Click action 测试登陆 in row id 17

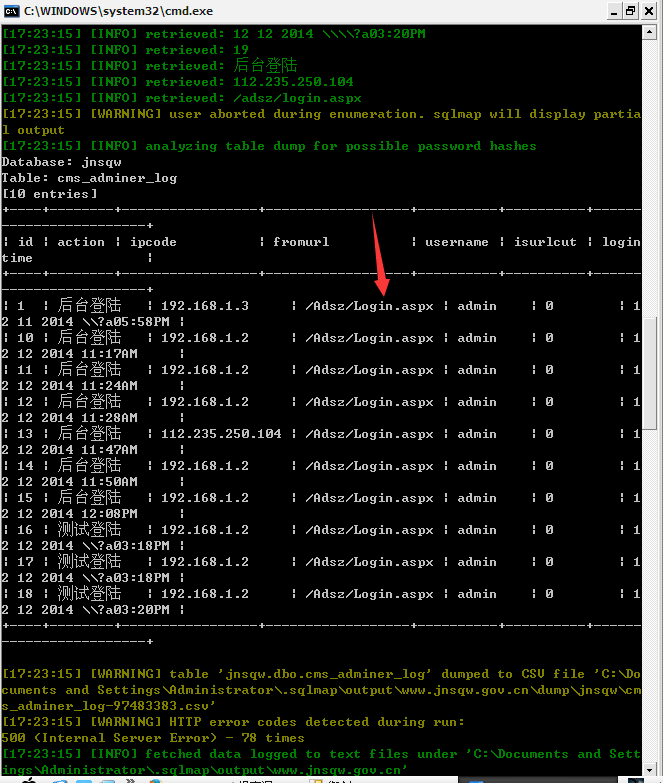point(89,561)
